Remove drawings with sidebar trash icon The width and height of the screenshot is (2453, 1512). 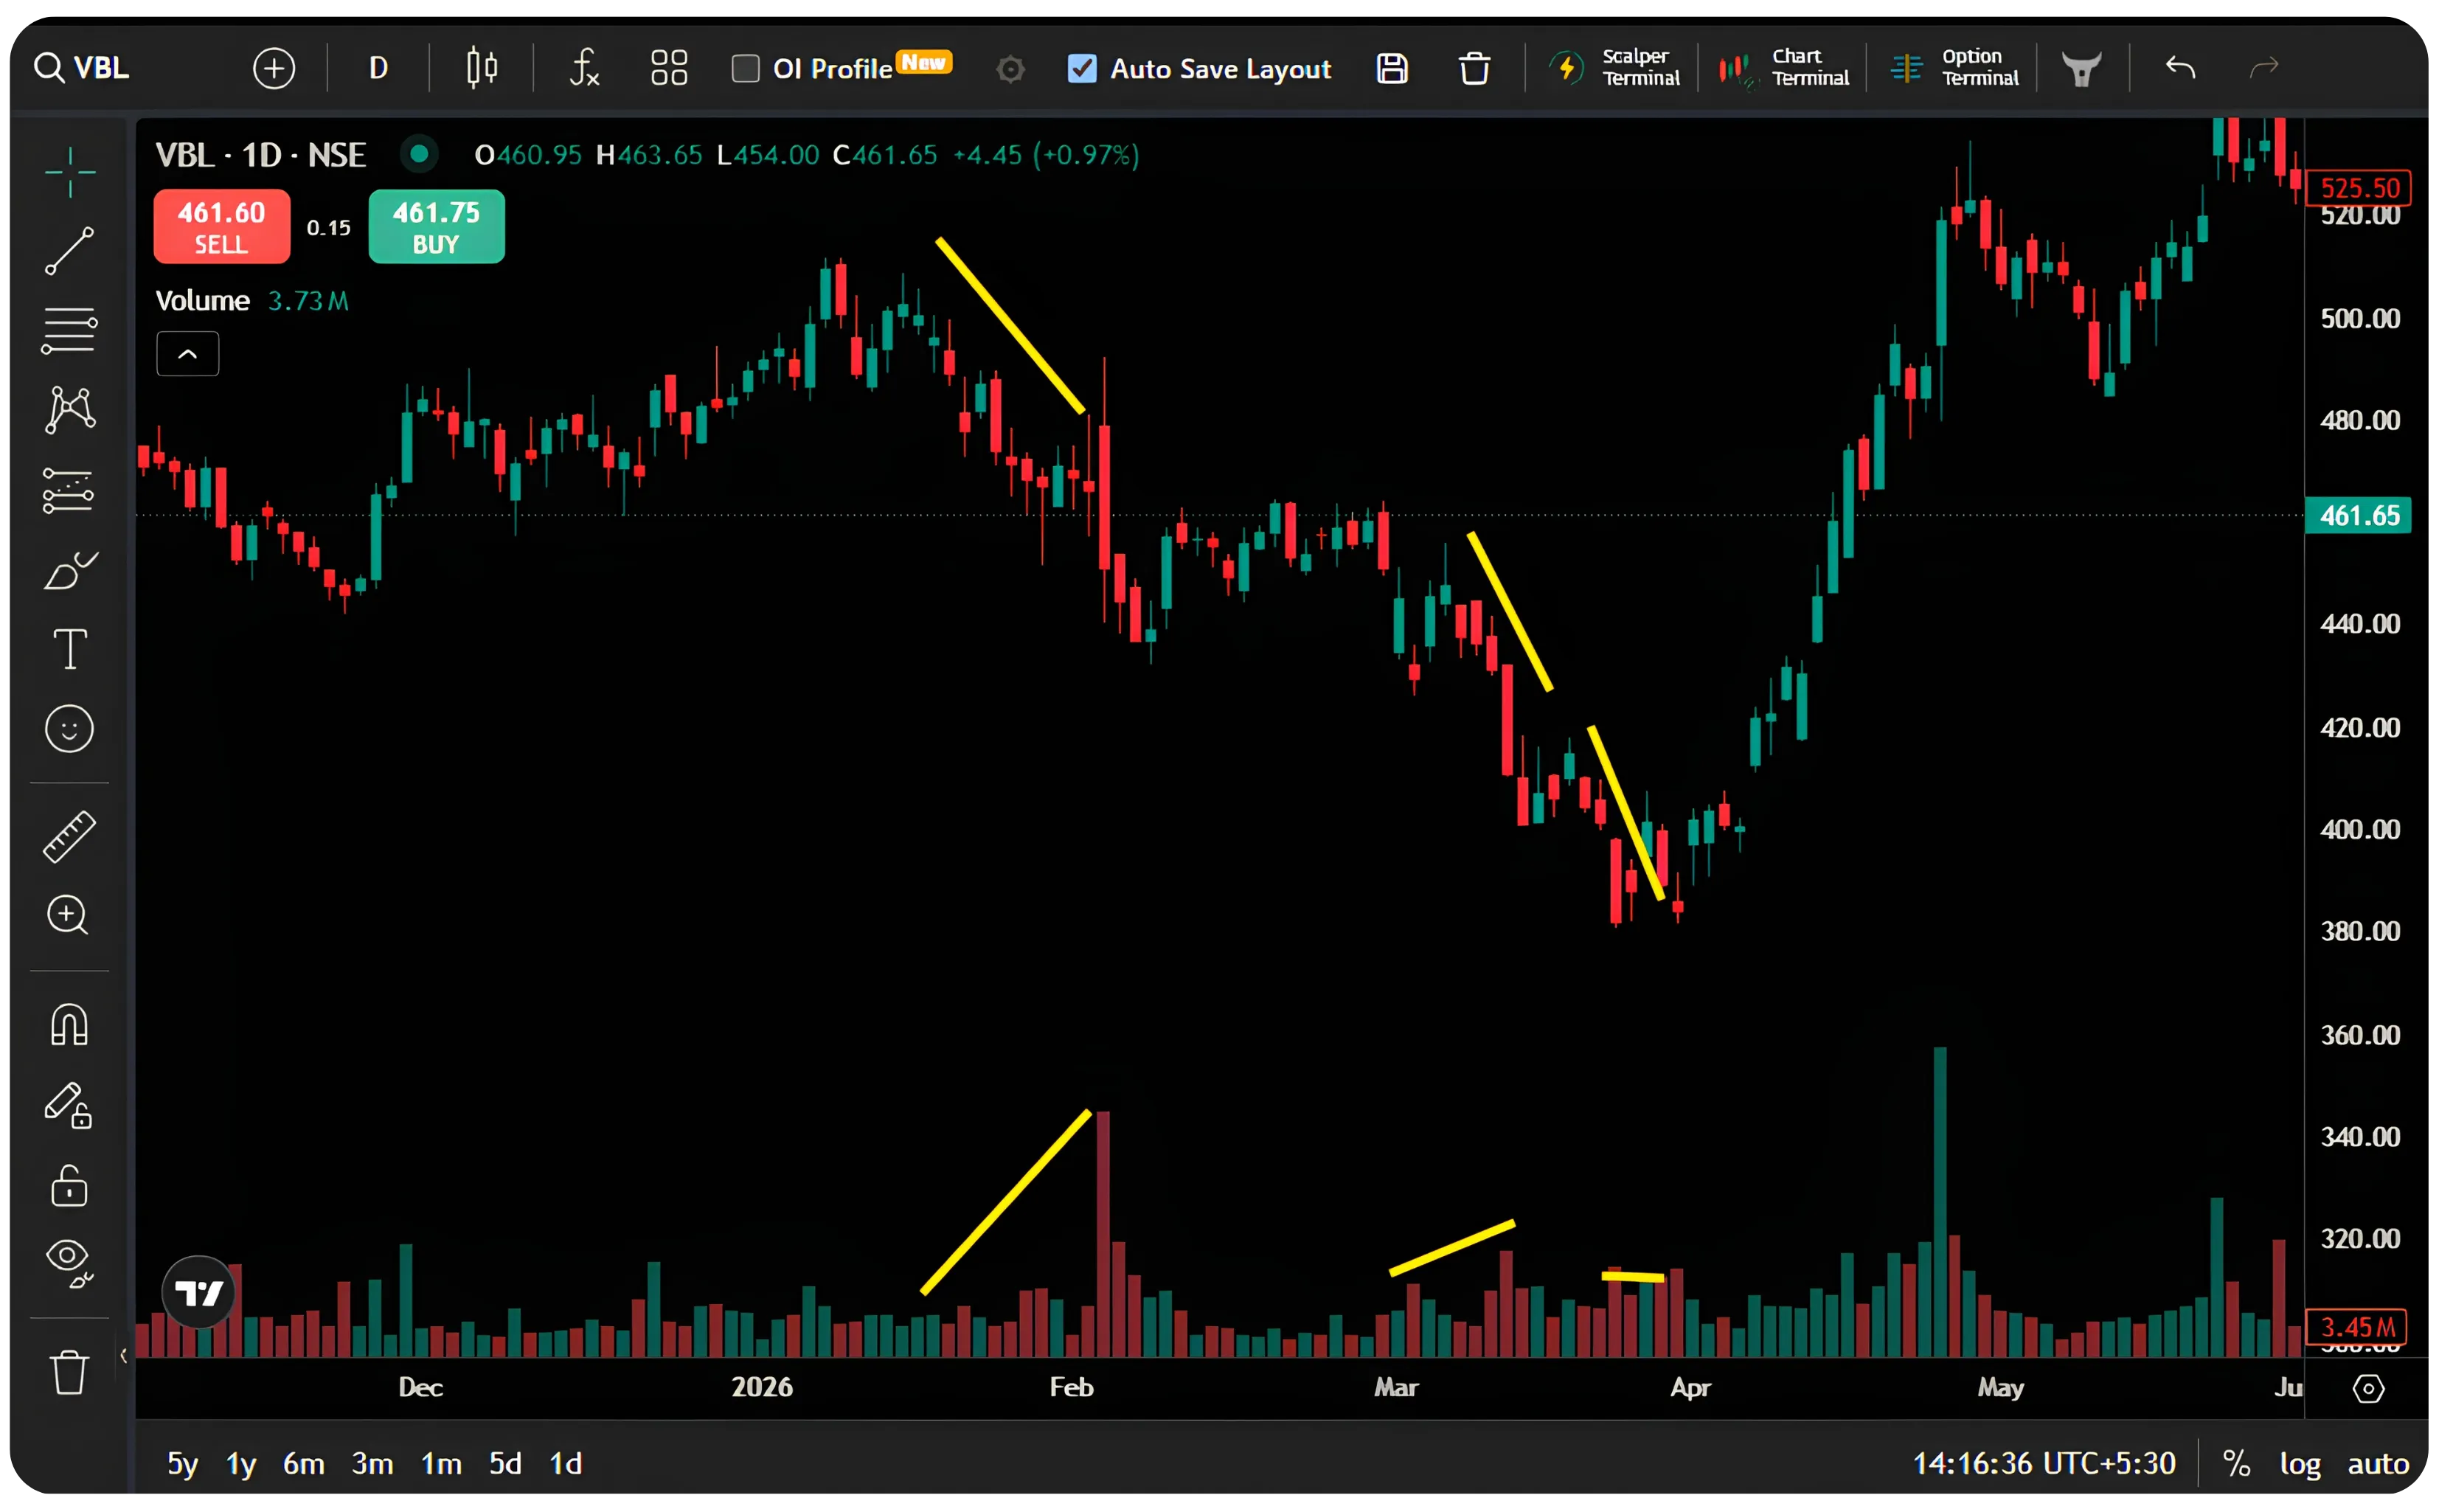click(70, 1373)
